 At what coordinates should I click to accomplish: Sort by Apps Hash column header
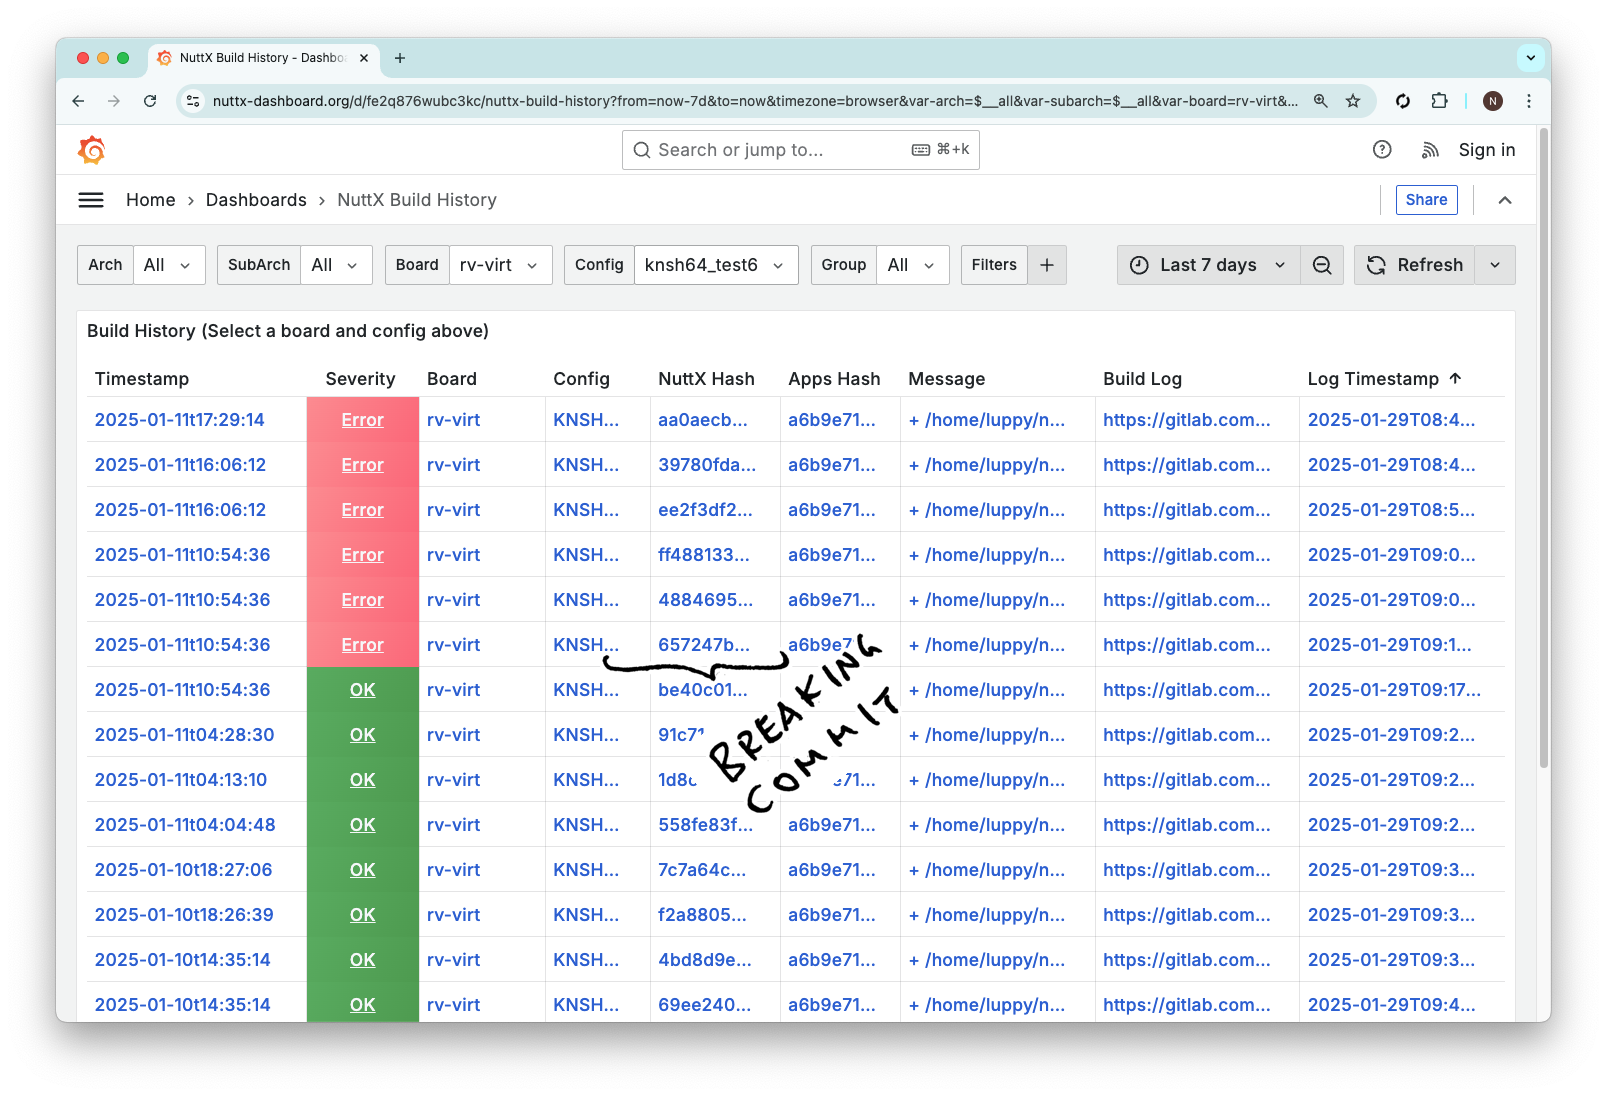(834, 379)
